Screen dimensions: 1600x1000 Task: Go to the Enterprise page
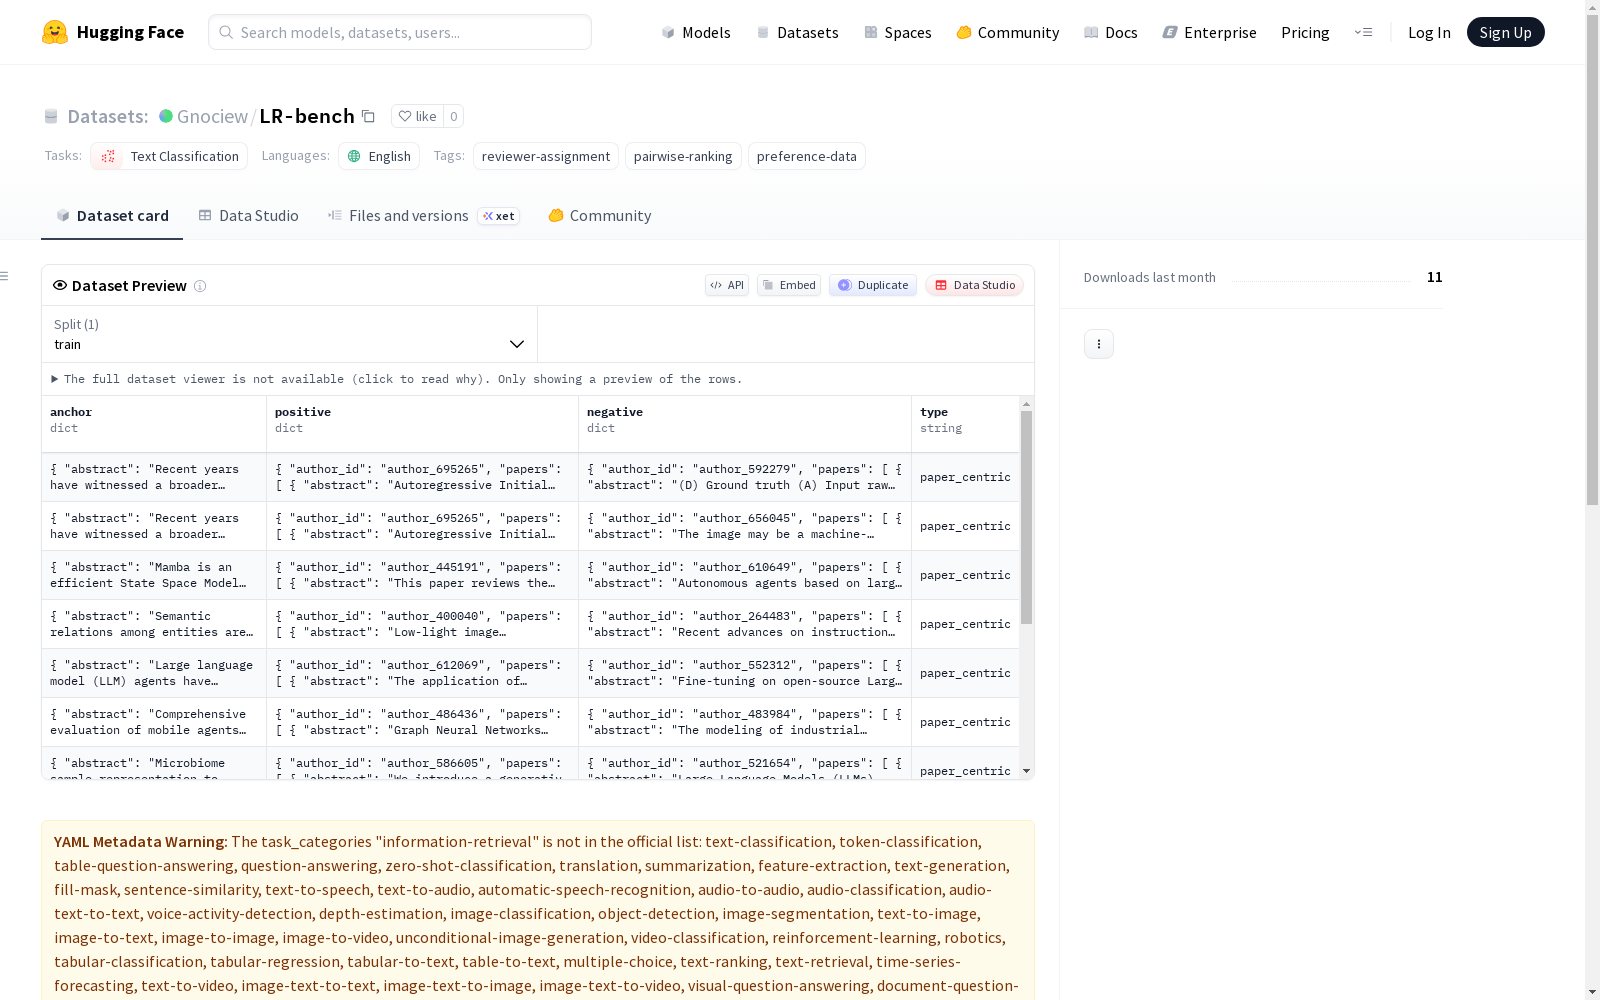1210,32
